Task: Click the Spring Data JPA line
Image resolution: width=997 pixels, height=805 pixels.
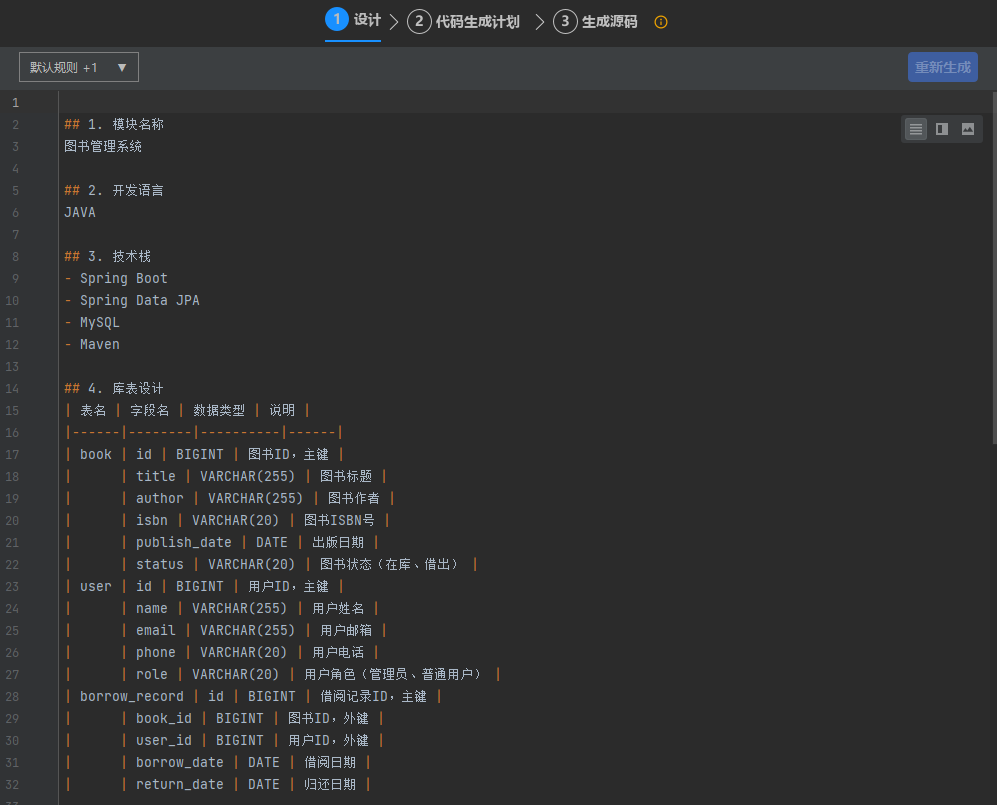Action: pos(139,300)
